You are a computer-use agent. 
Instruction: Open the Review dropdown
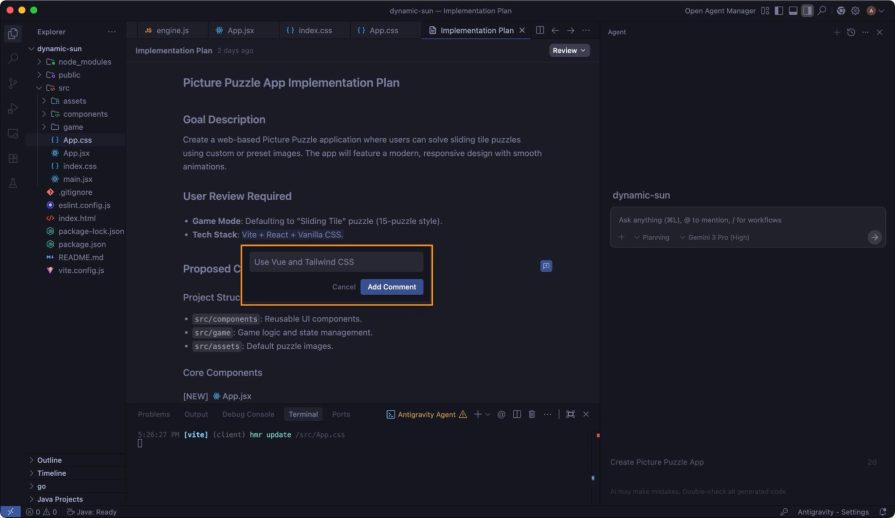pyautogui.click(x=569, y=51)
